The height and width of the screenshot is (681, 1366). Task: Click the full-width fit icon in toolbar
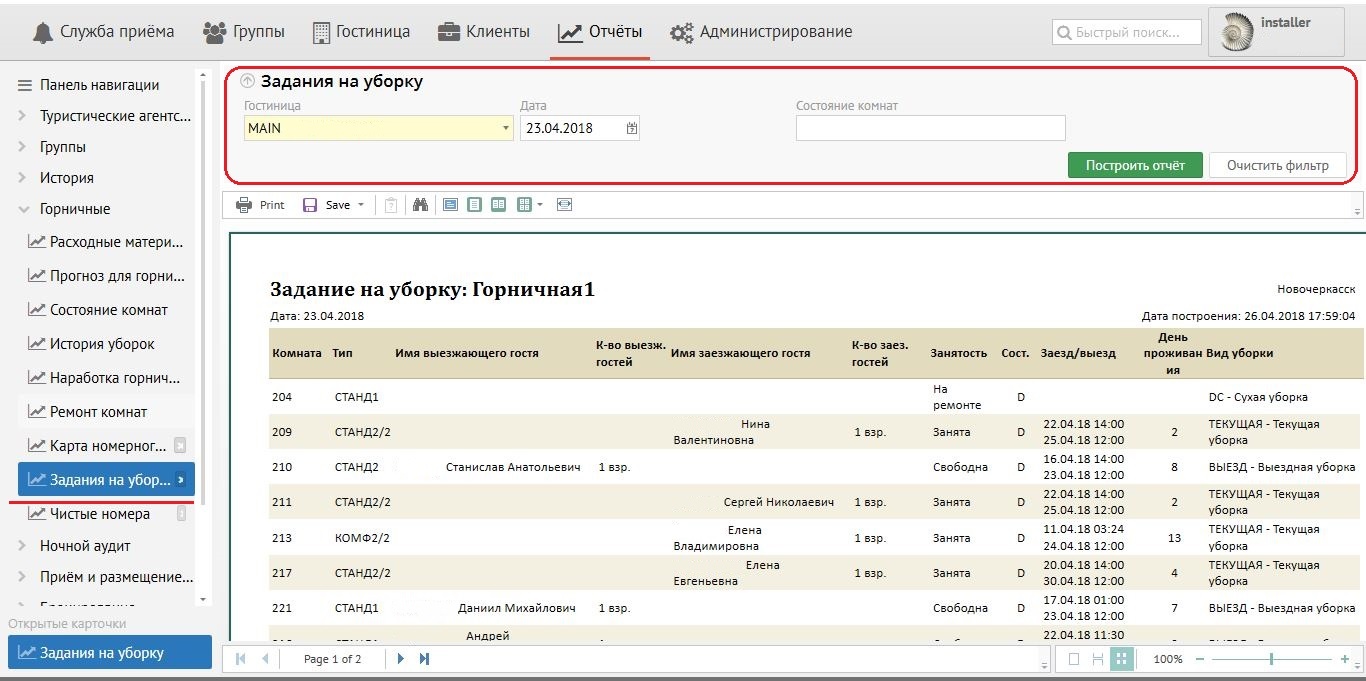[565, 205]
